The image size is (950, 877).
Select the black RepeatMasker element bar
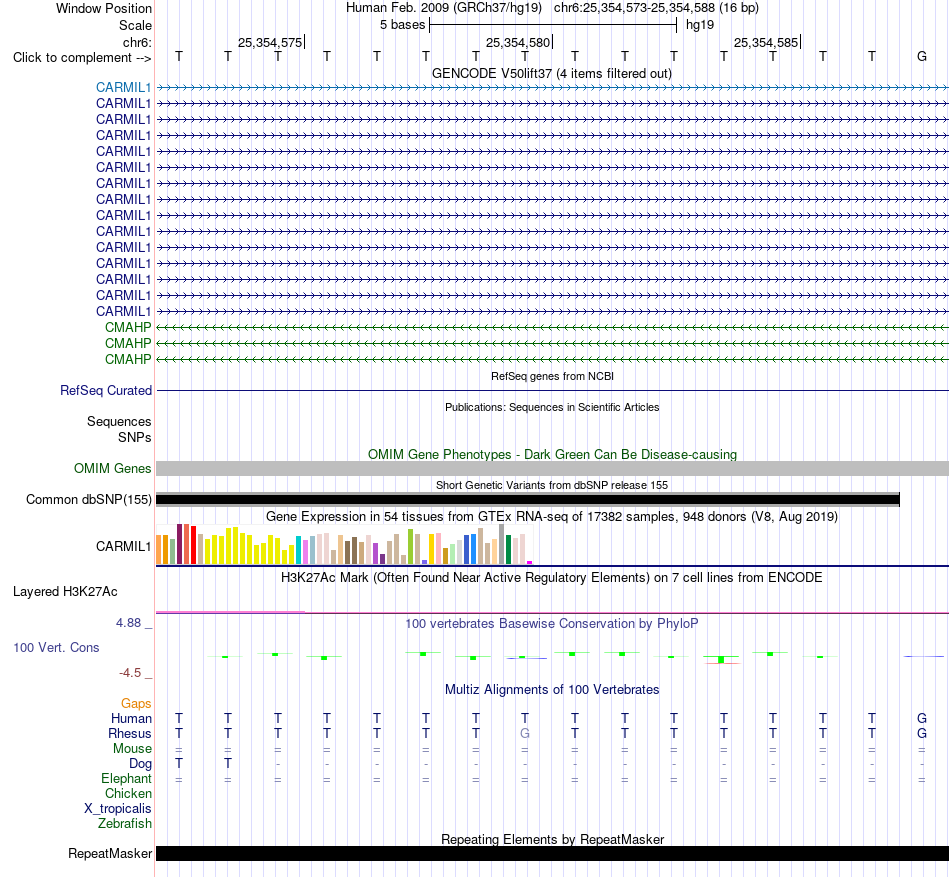pos(552,853)
